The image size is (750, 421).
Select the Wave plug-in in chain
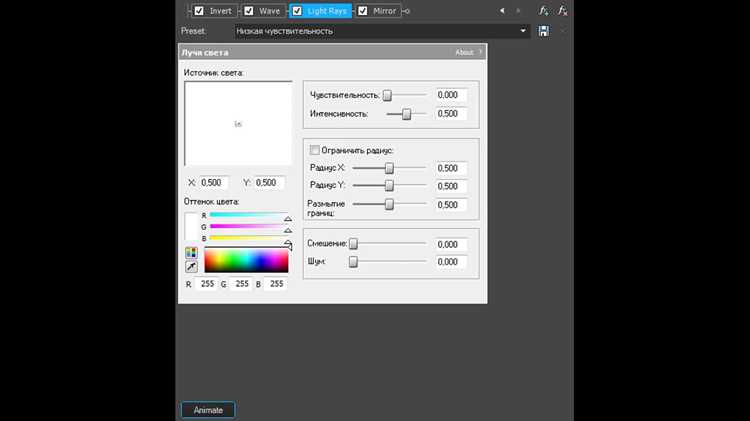(x=269, y=11)
